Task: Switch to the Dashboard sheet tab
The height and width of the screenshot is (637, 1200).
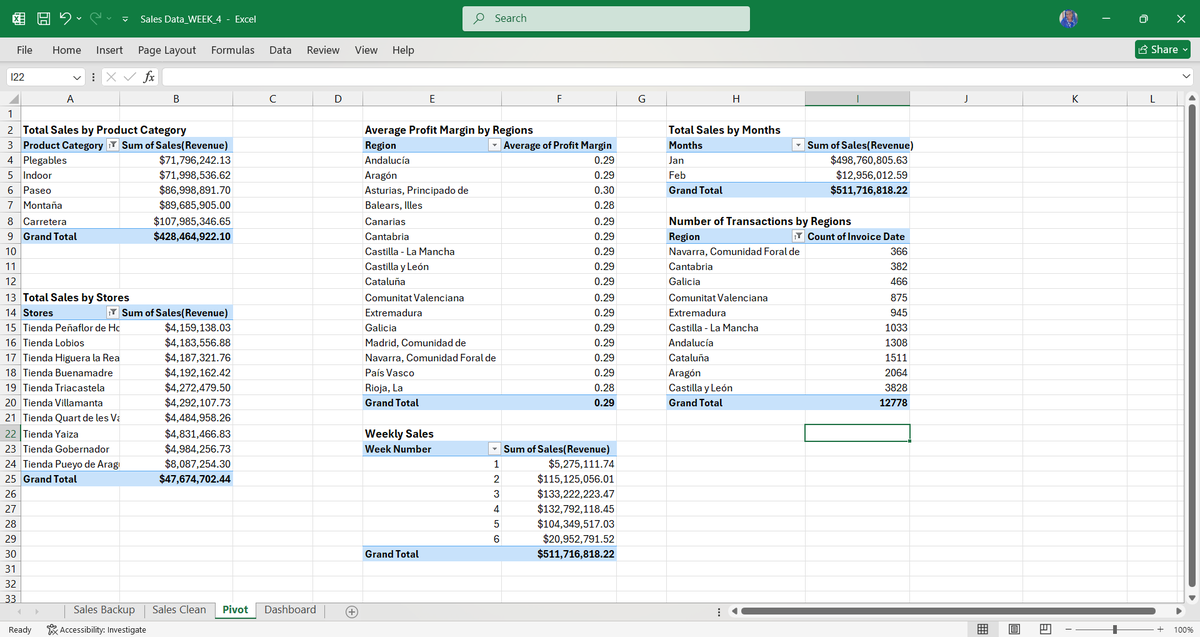Action: point(289,609)
